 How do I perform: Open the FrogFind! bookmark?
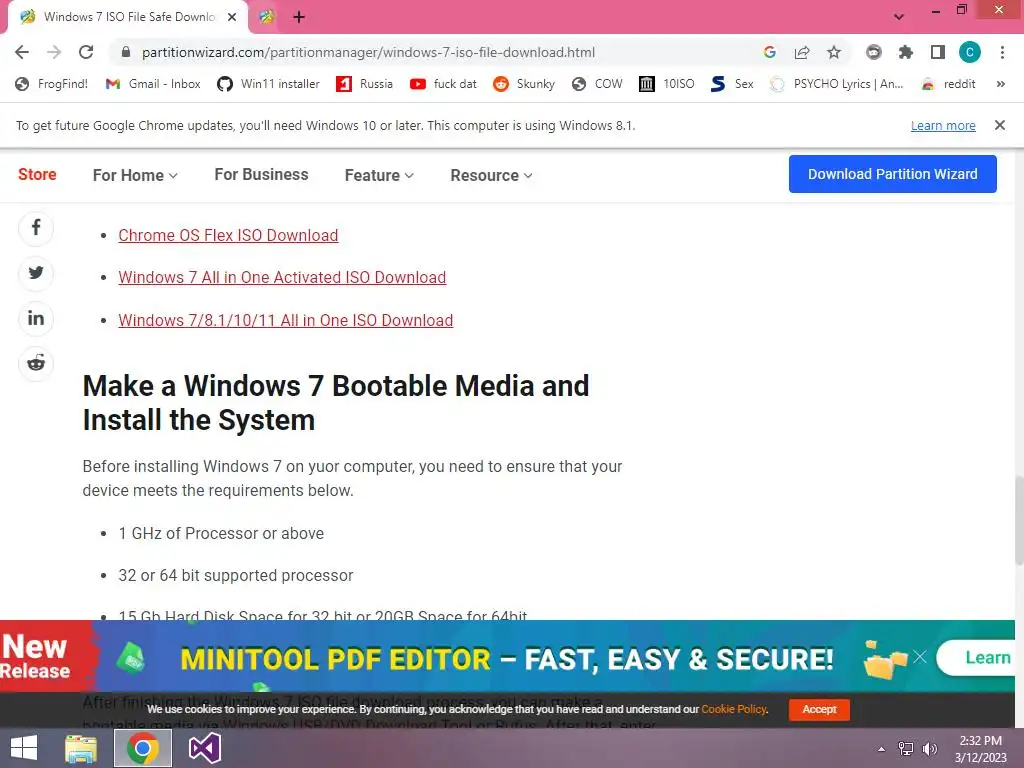(x=52, y=84)
